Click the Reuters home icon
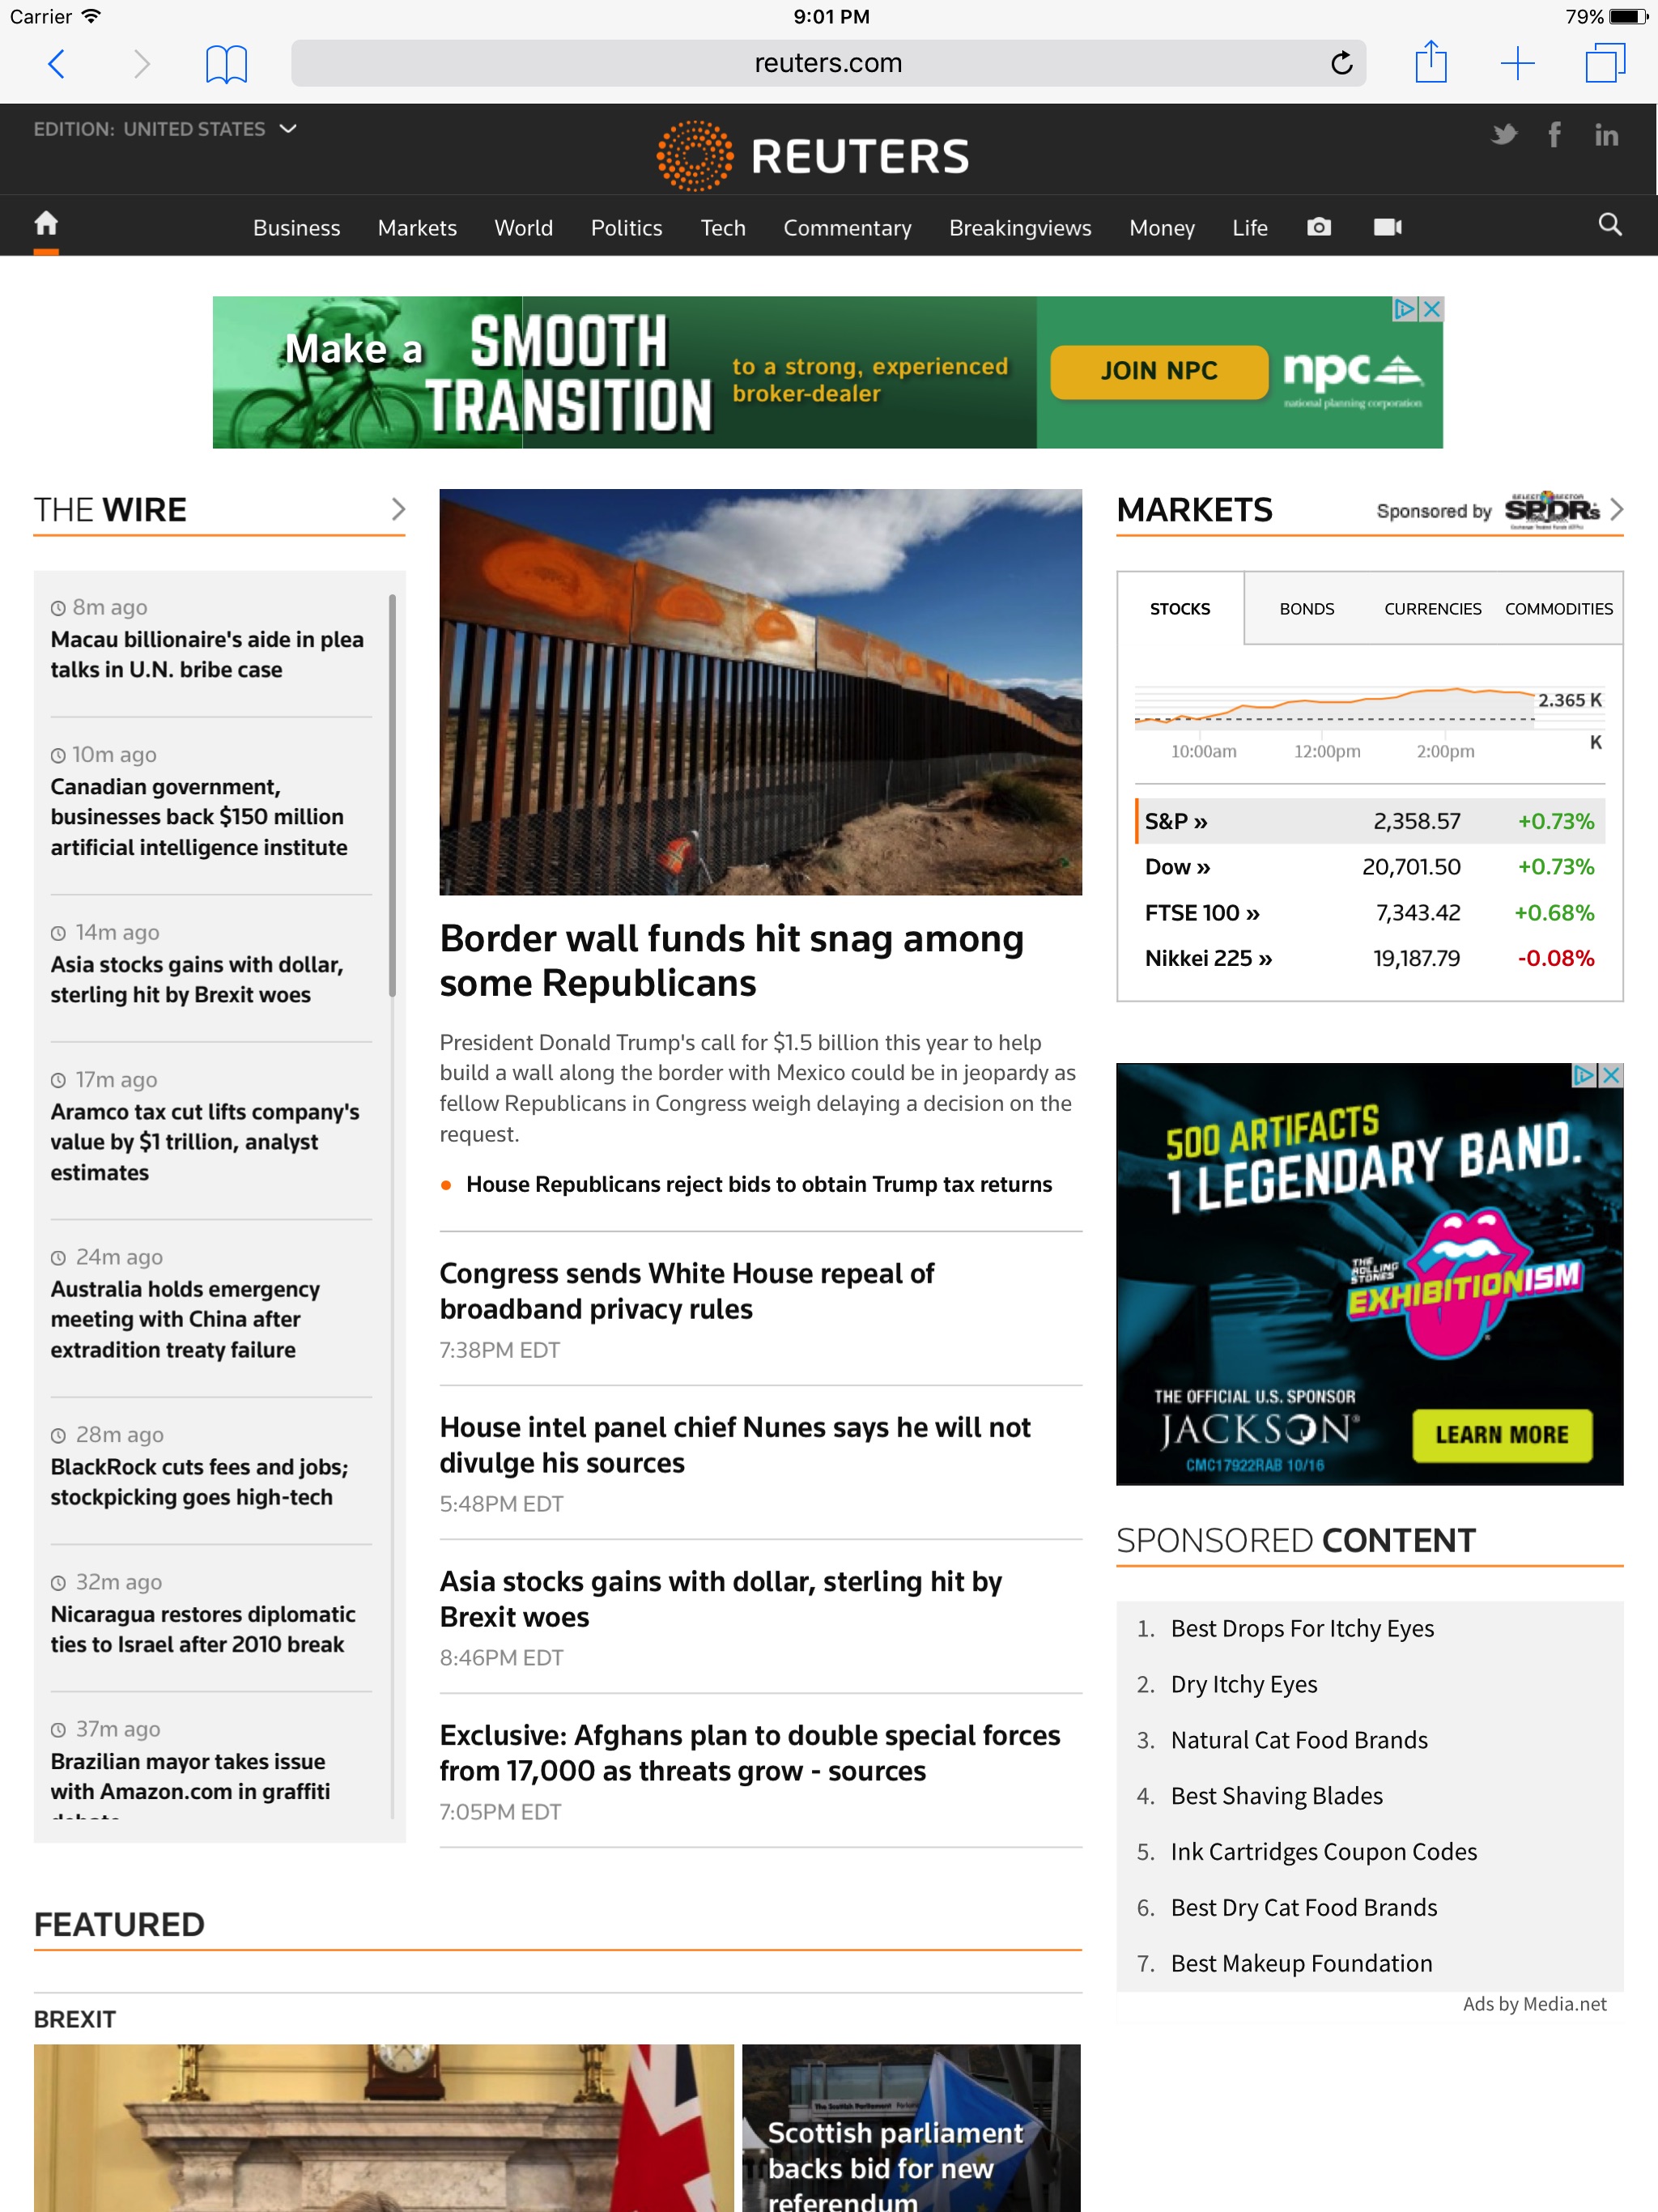Image resolution: width=1658 pixels, height=2212 pixels. point(47,225)
